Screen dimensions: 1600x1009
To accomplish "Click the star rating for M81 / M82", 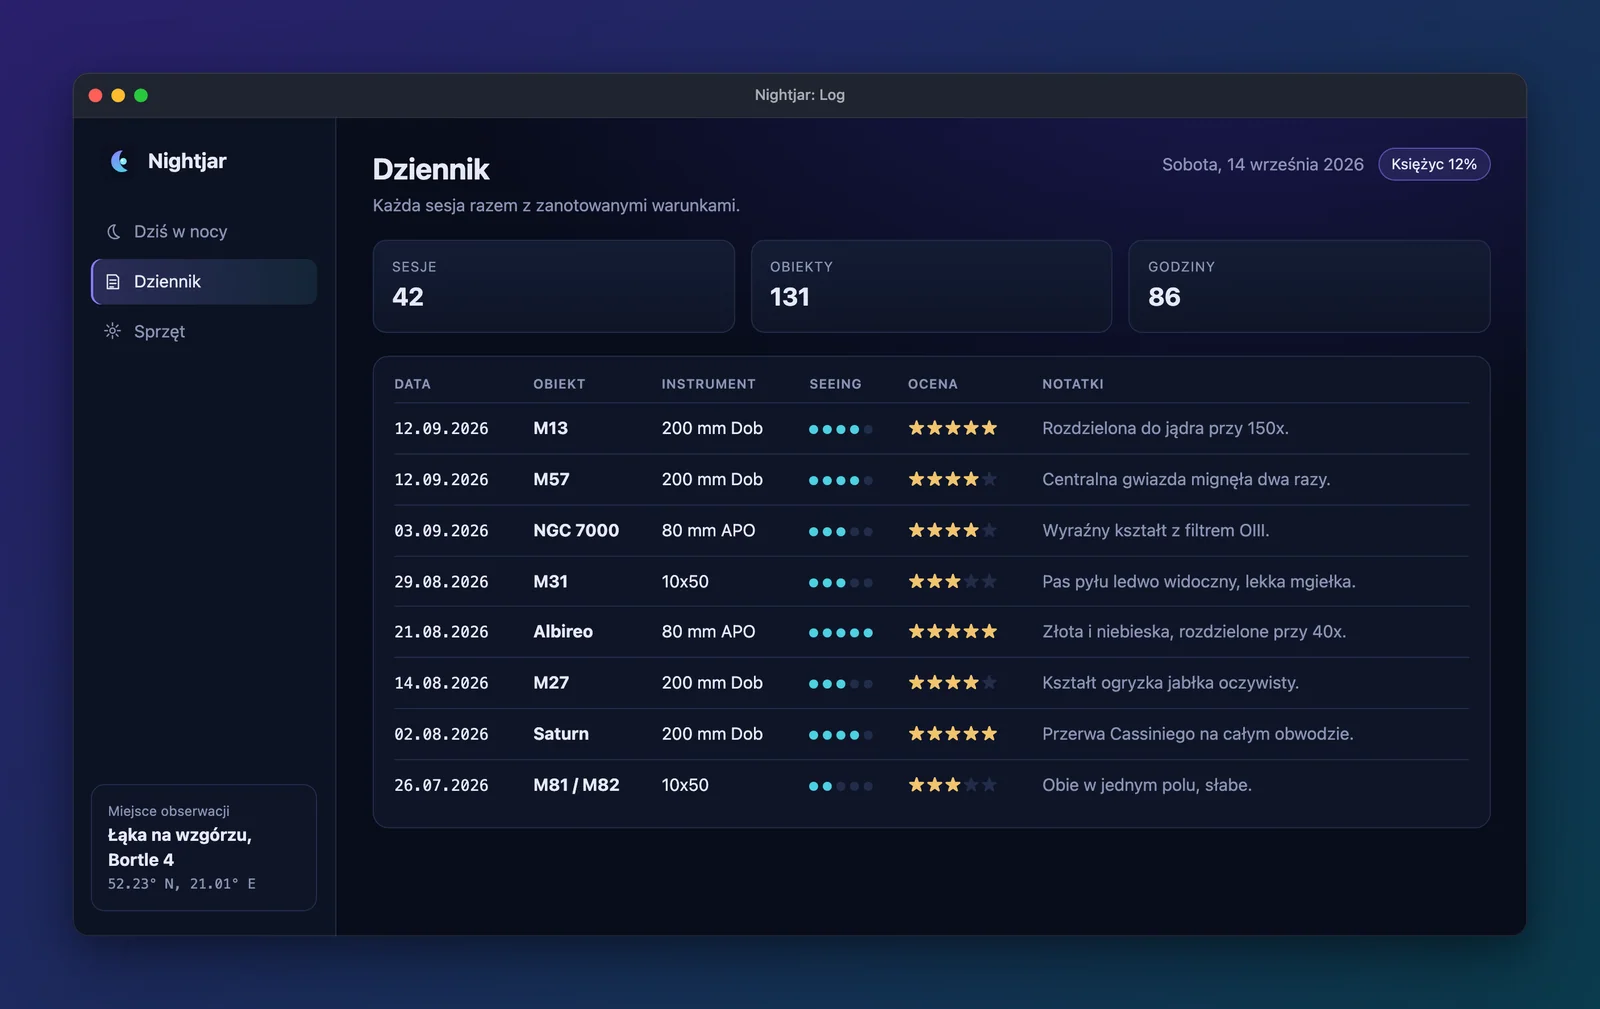I will pos(952,785).
